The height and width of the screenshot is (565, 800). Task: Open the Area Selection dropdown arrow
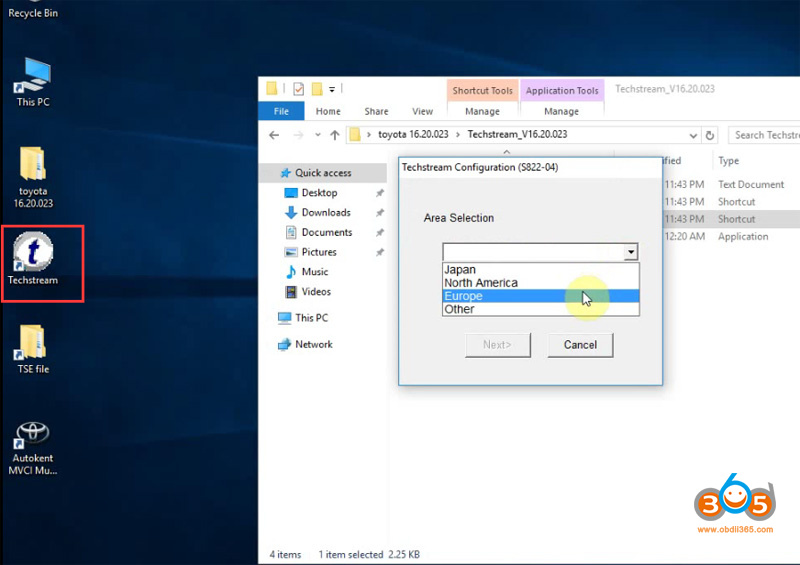tap(630, 253)
